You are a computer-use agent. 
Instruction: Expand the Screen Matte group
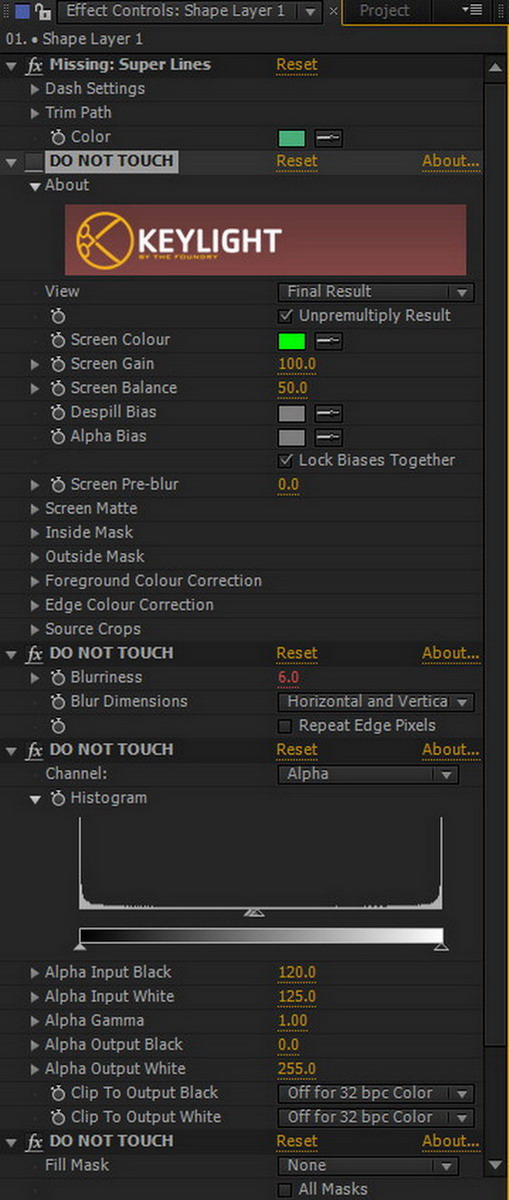(36, 508)
